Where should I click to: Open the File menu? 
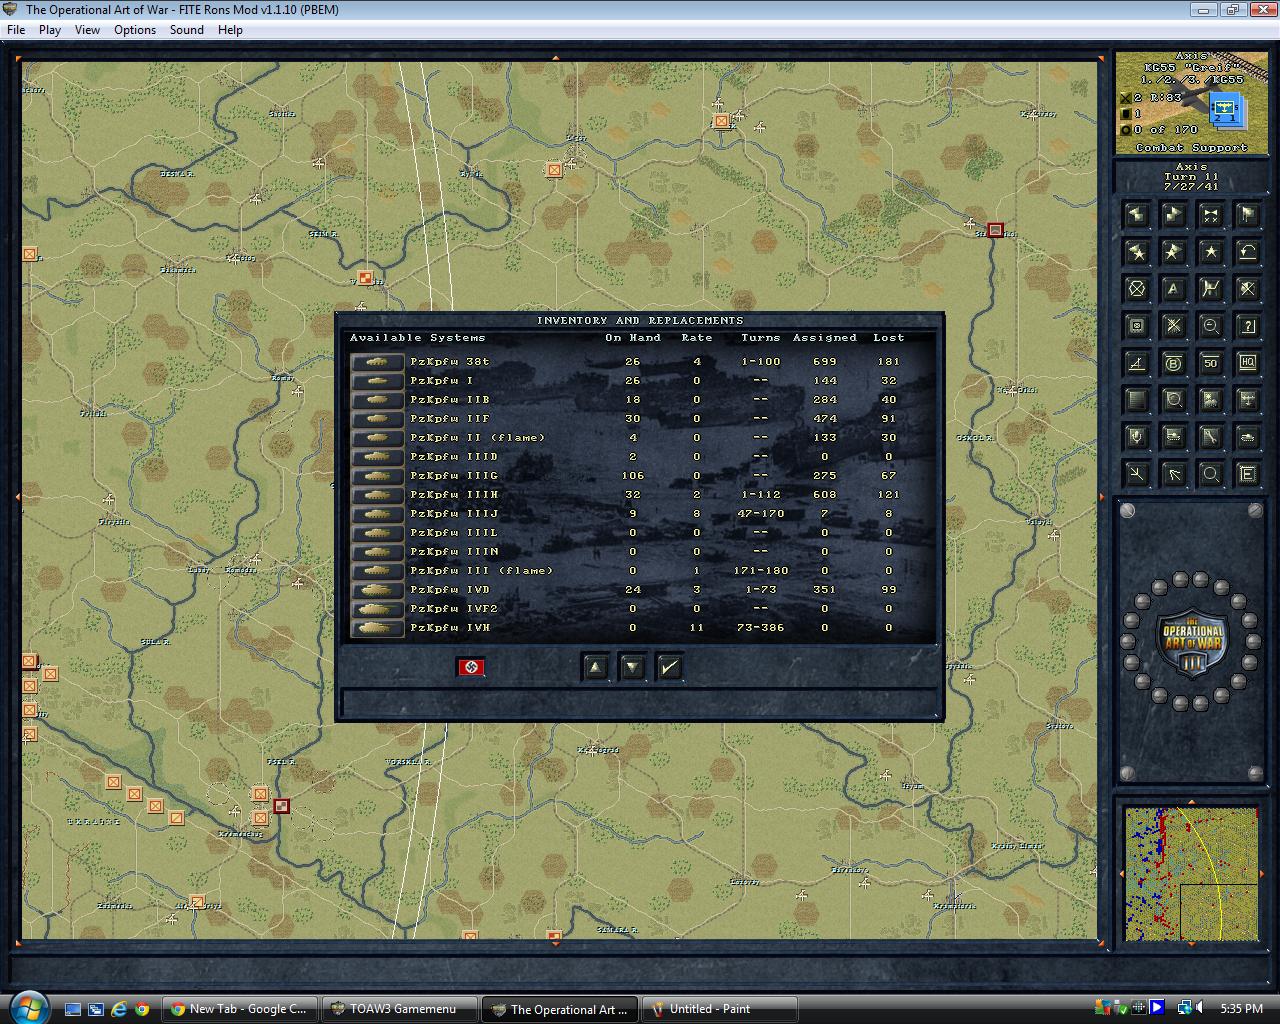click(16, 30)
